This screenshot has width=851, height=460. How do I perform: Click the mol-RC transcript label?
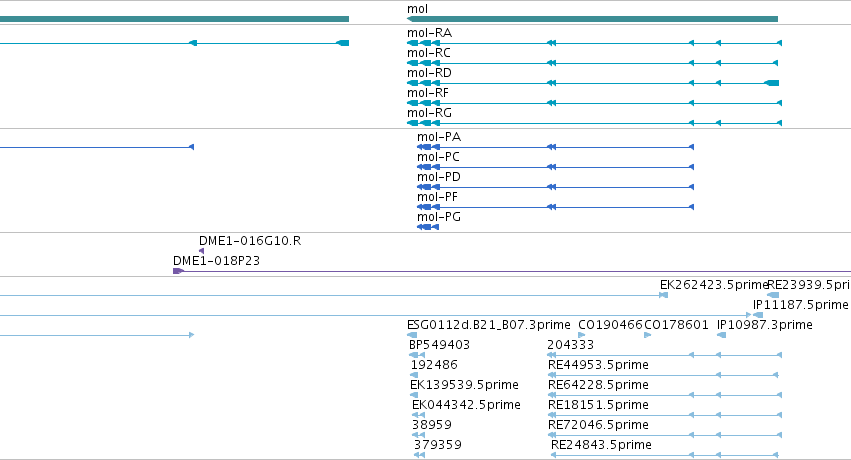[x=429, y=53]
